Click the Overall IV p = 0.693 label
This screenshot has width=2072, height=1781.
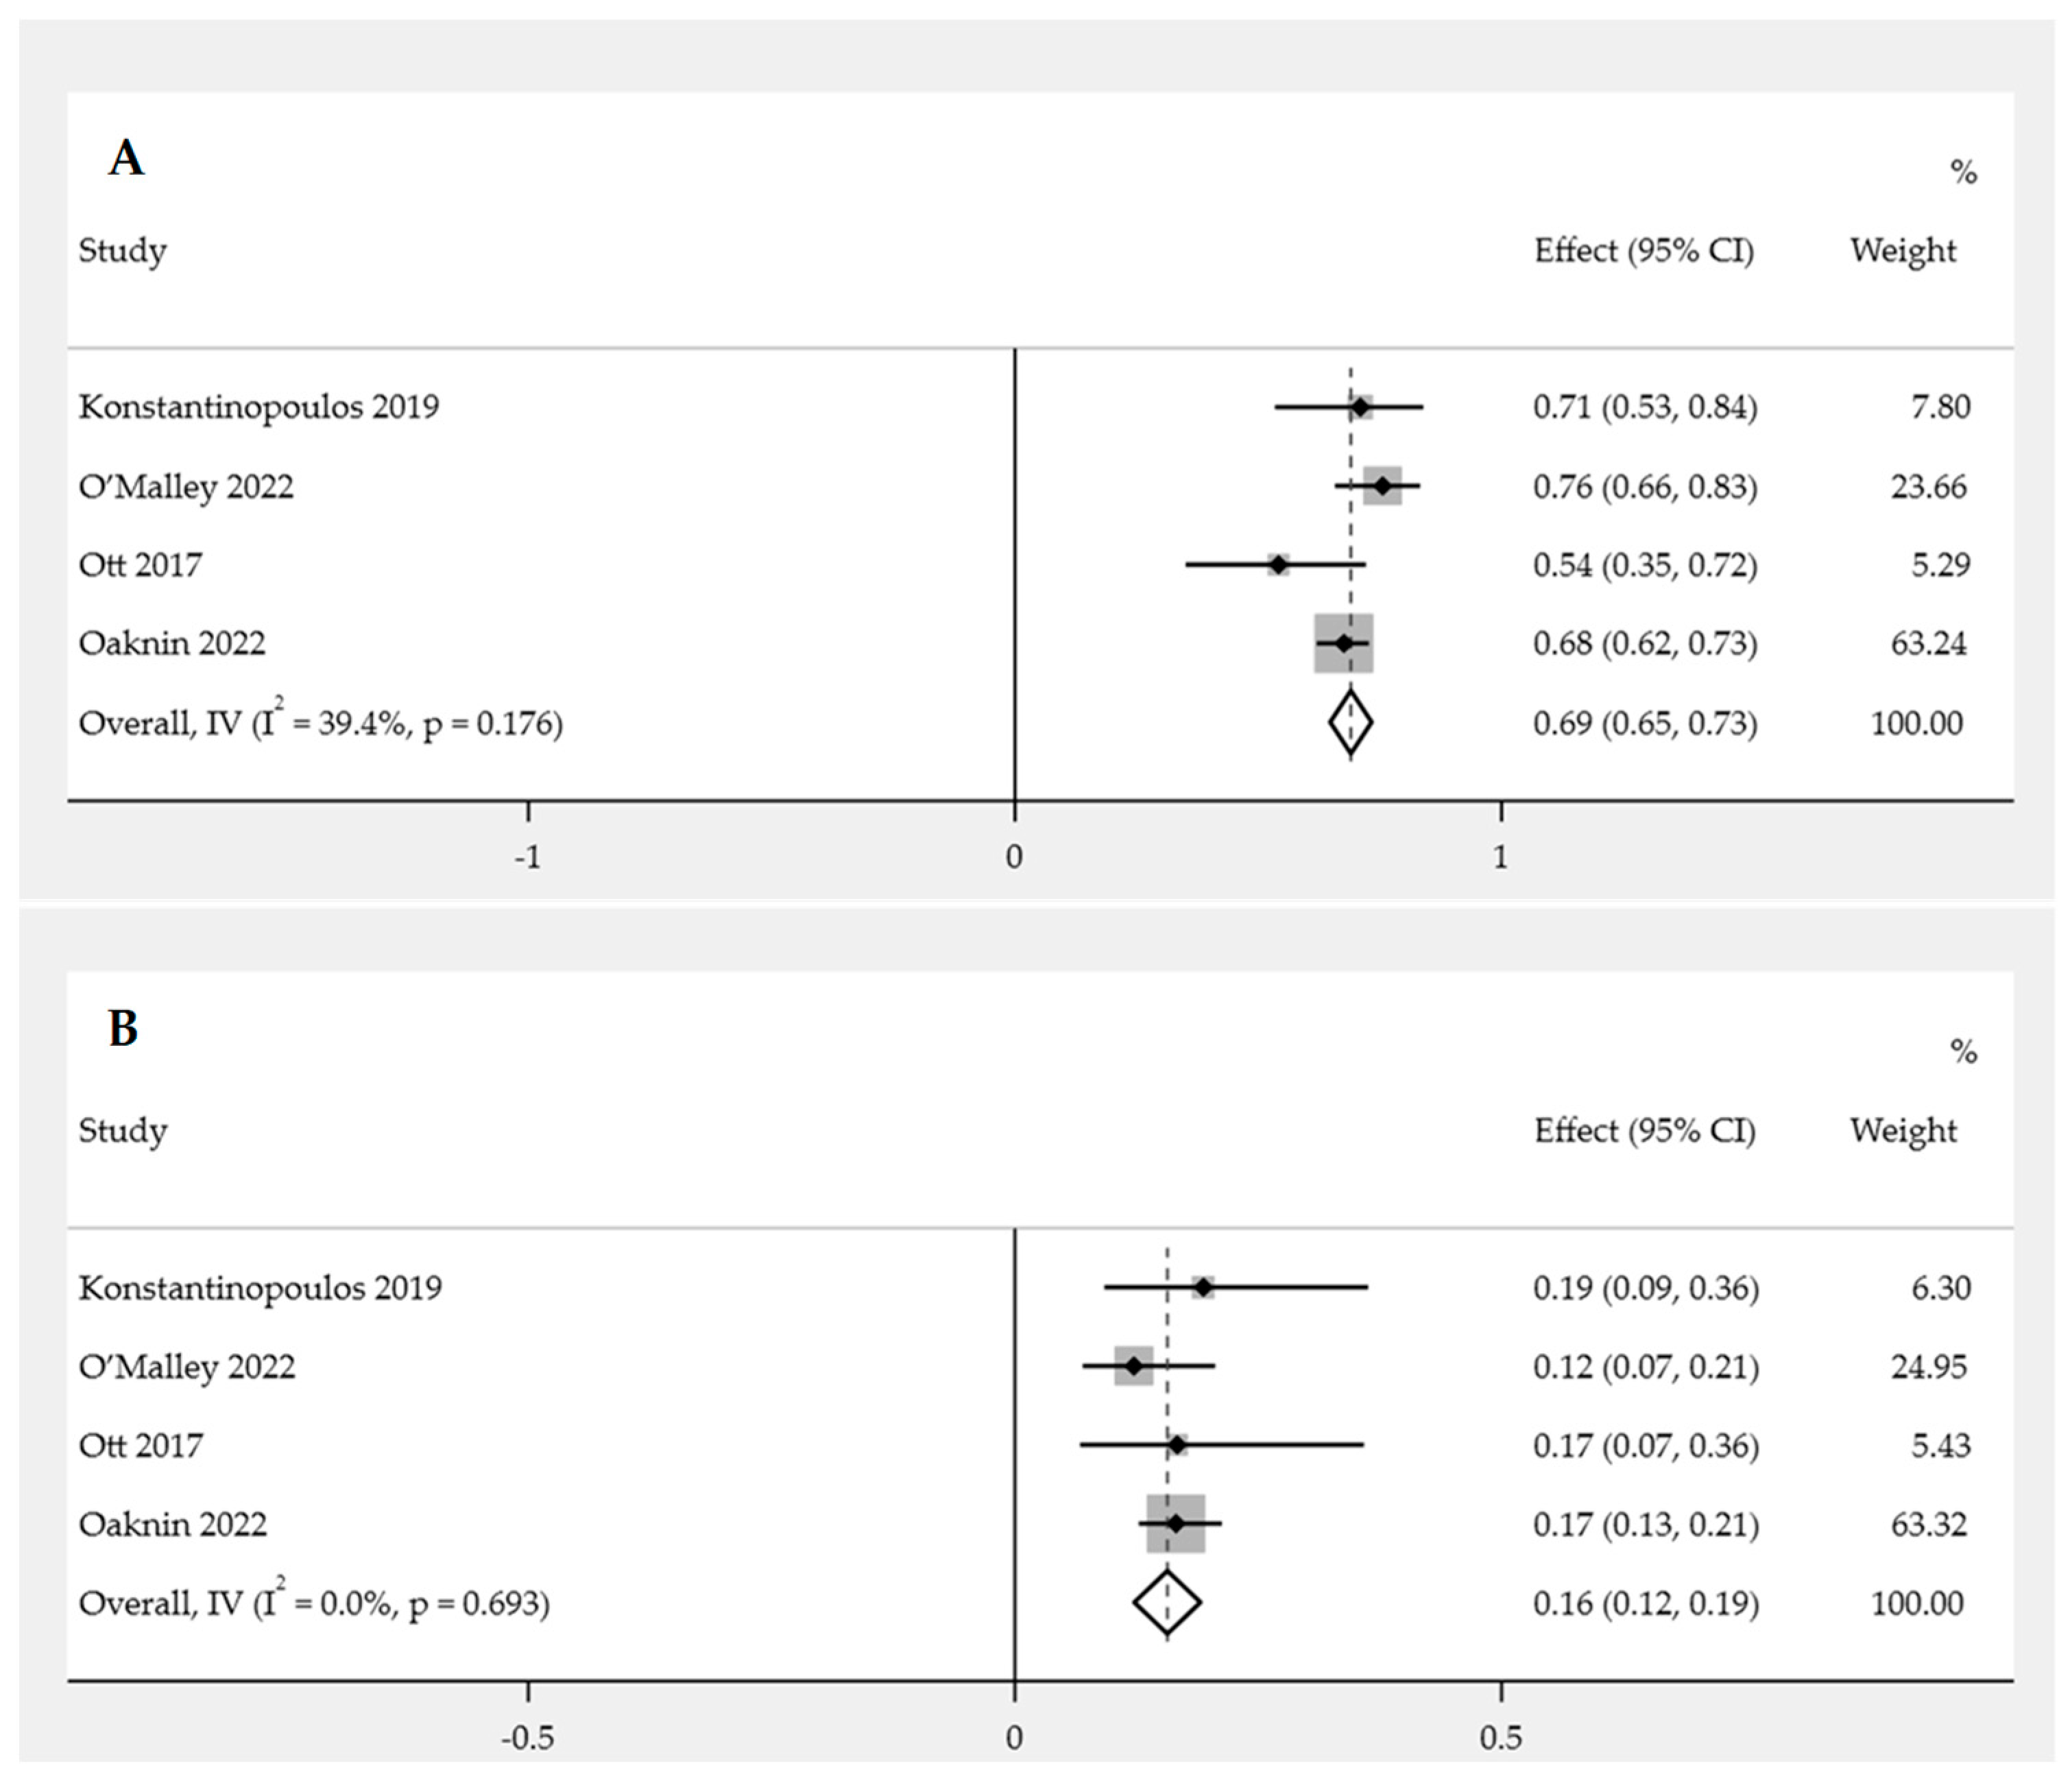(x=314, y=1603)
